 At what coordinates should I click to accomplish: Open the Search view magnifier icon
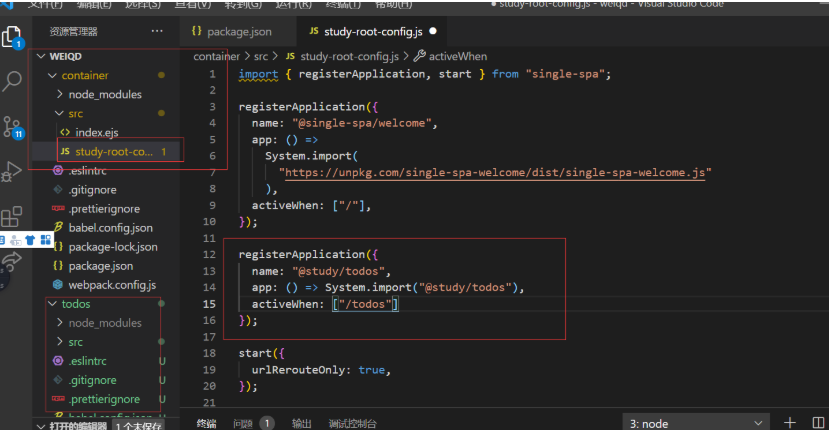click(12, 81)
